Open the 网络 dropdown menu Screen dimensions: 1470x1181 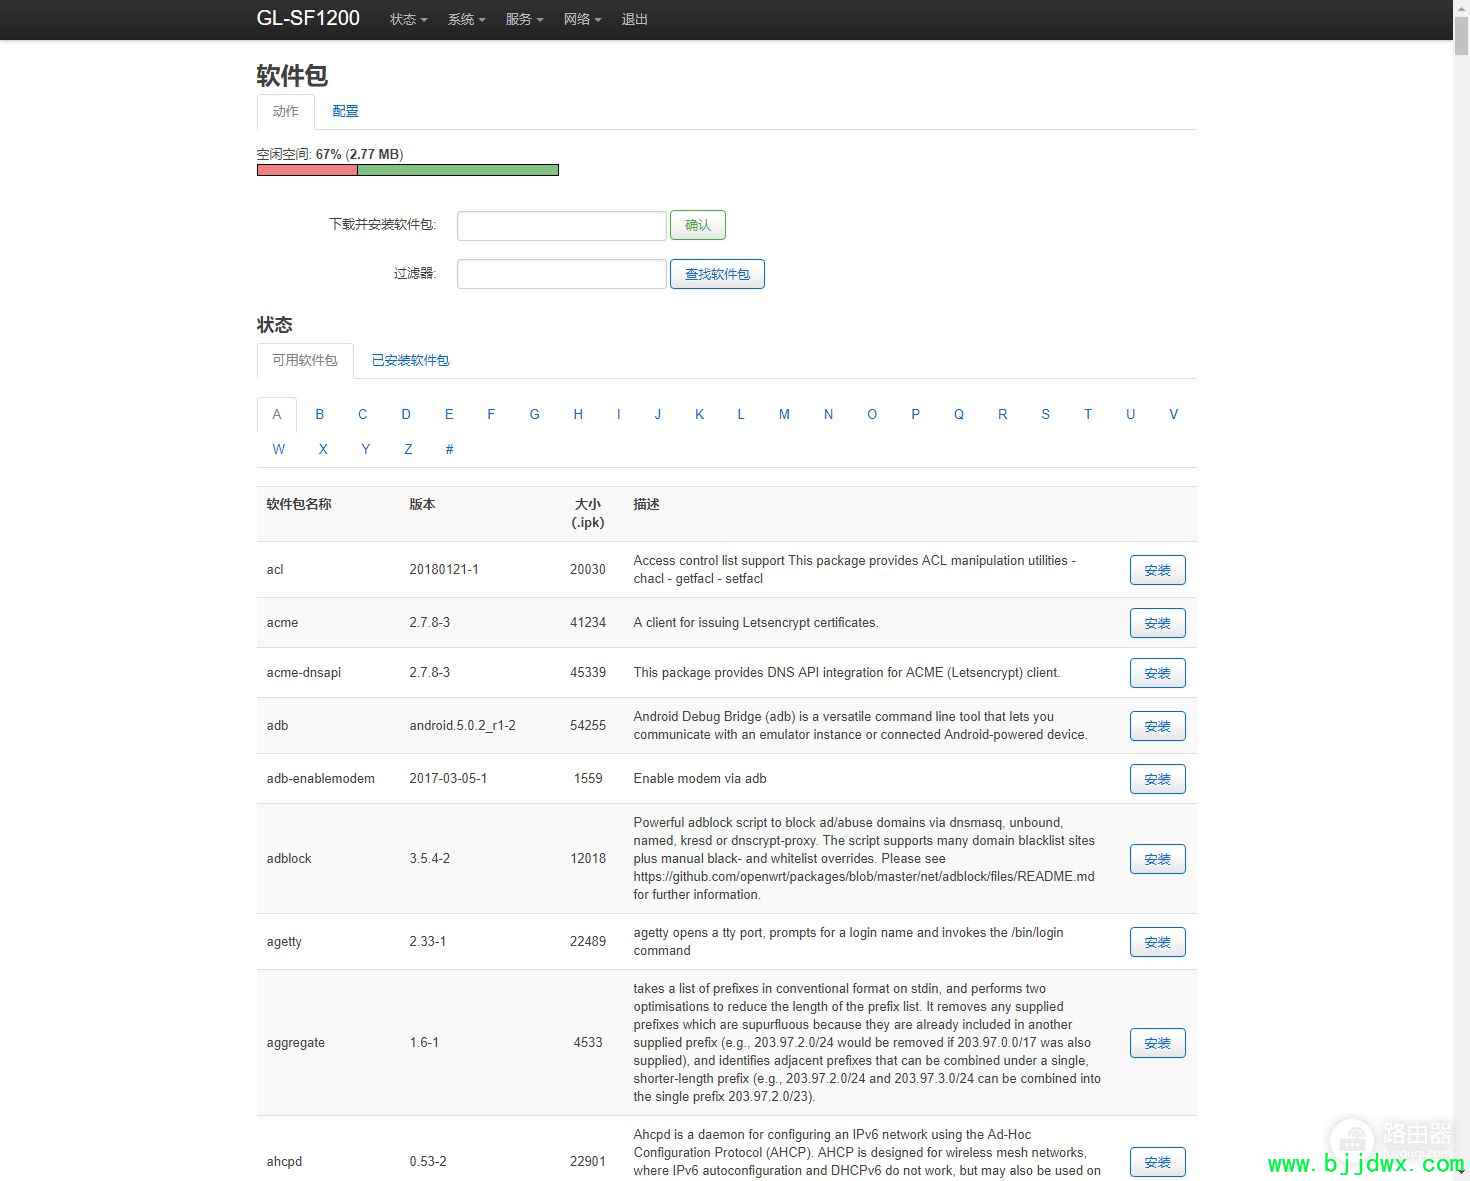[582, 19]
